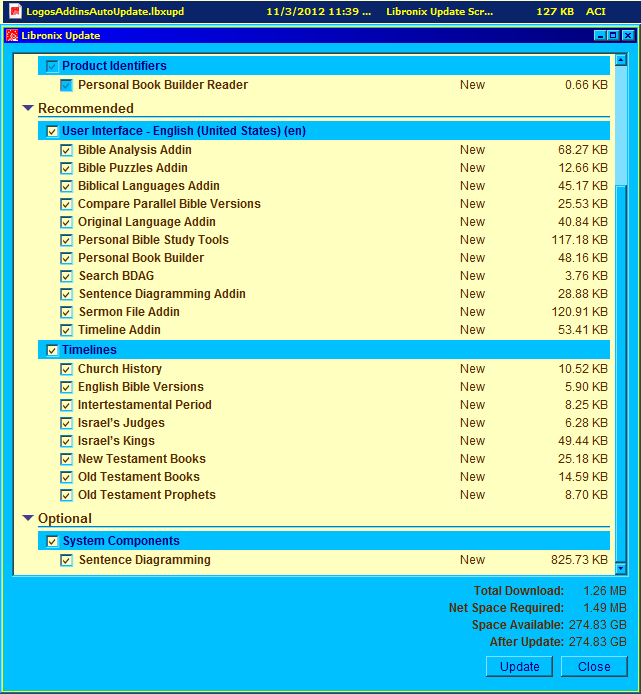Click the 117.18 KB size value

579,240
